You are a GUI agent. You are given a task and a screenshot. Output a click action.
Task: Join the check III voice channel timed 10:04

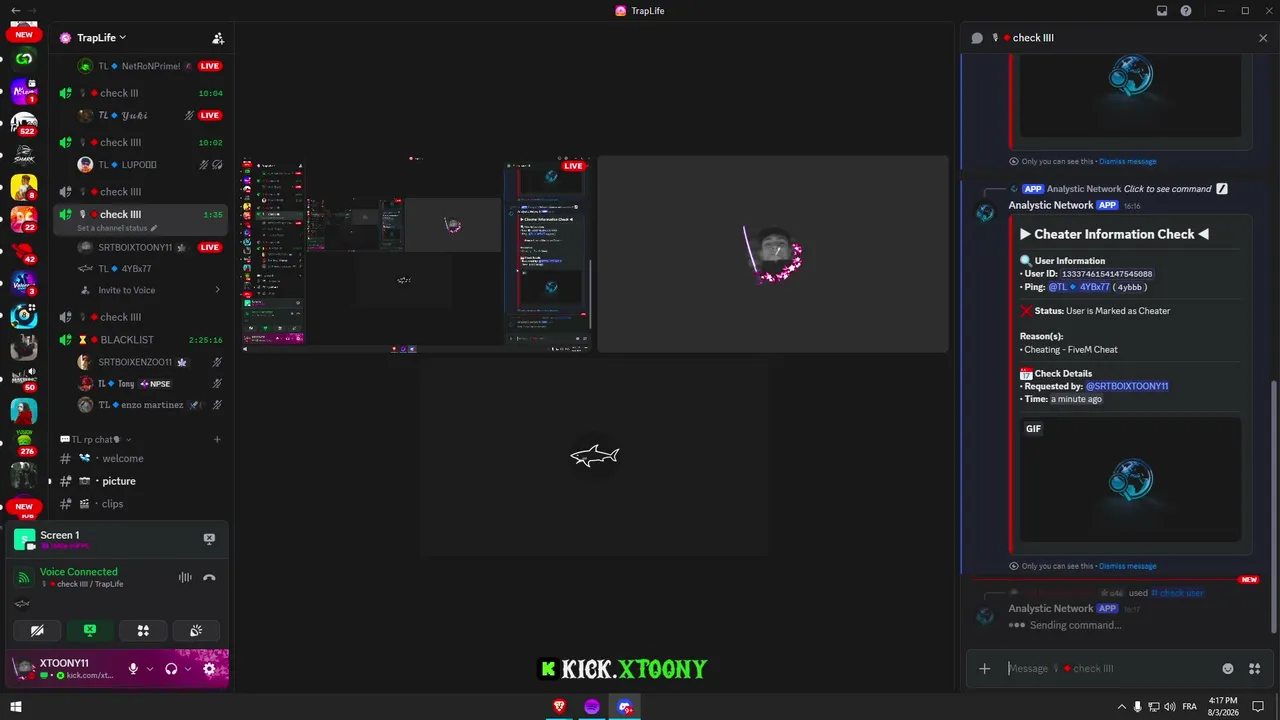[x=141, y=93]
